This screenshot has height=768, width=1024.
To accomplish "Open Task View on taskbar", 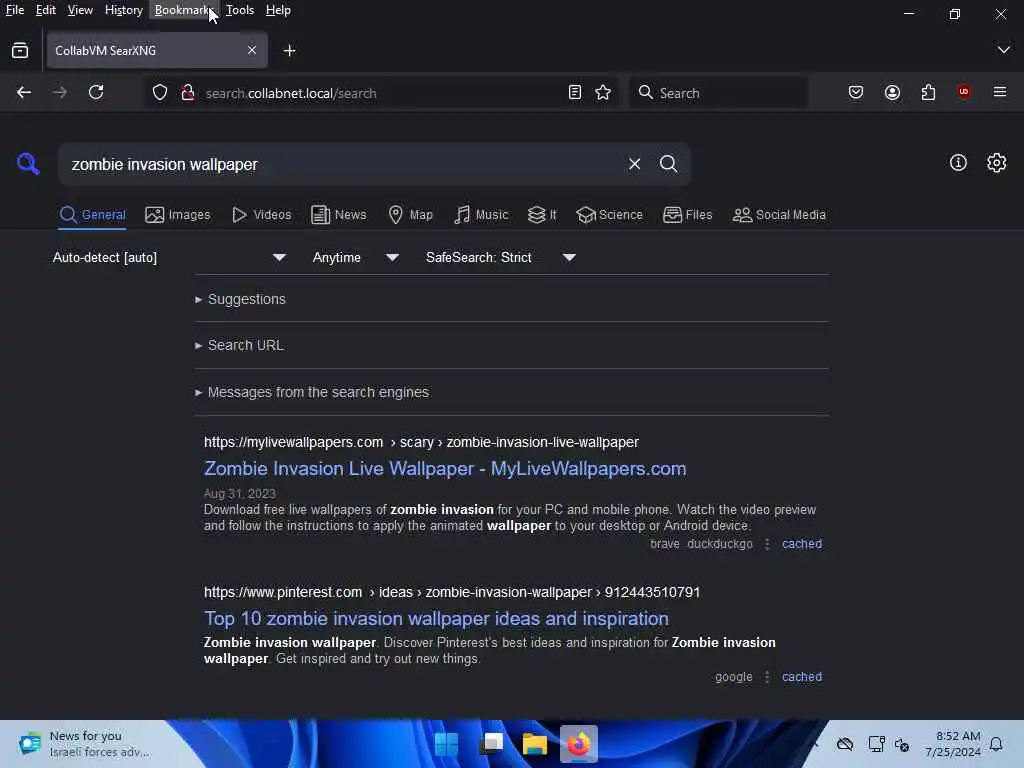I will click(x=491, y=744).
